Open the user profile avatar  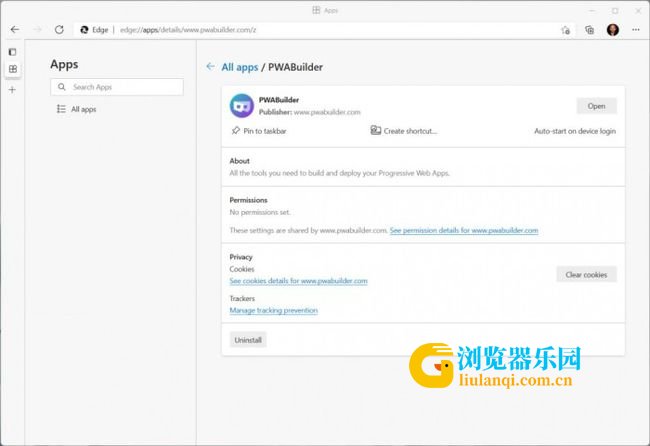click(x=613, y=30)
